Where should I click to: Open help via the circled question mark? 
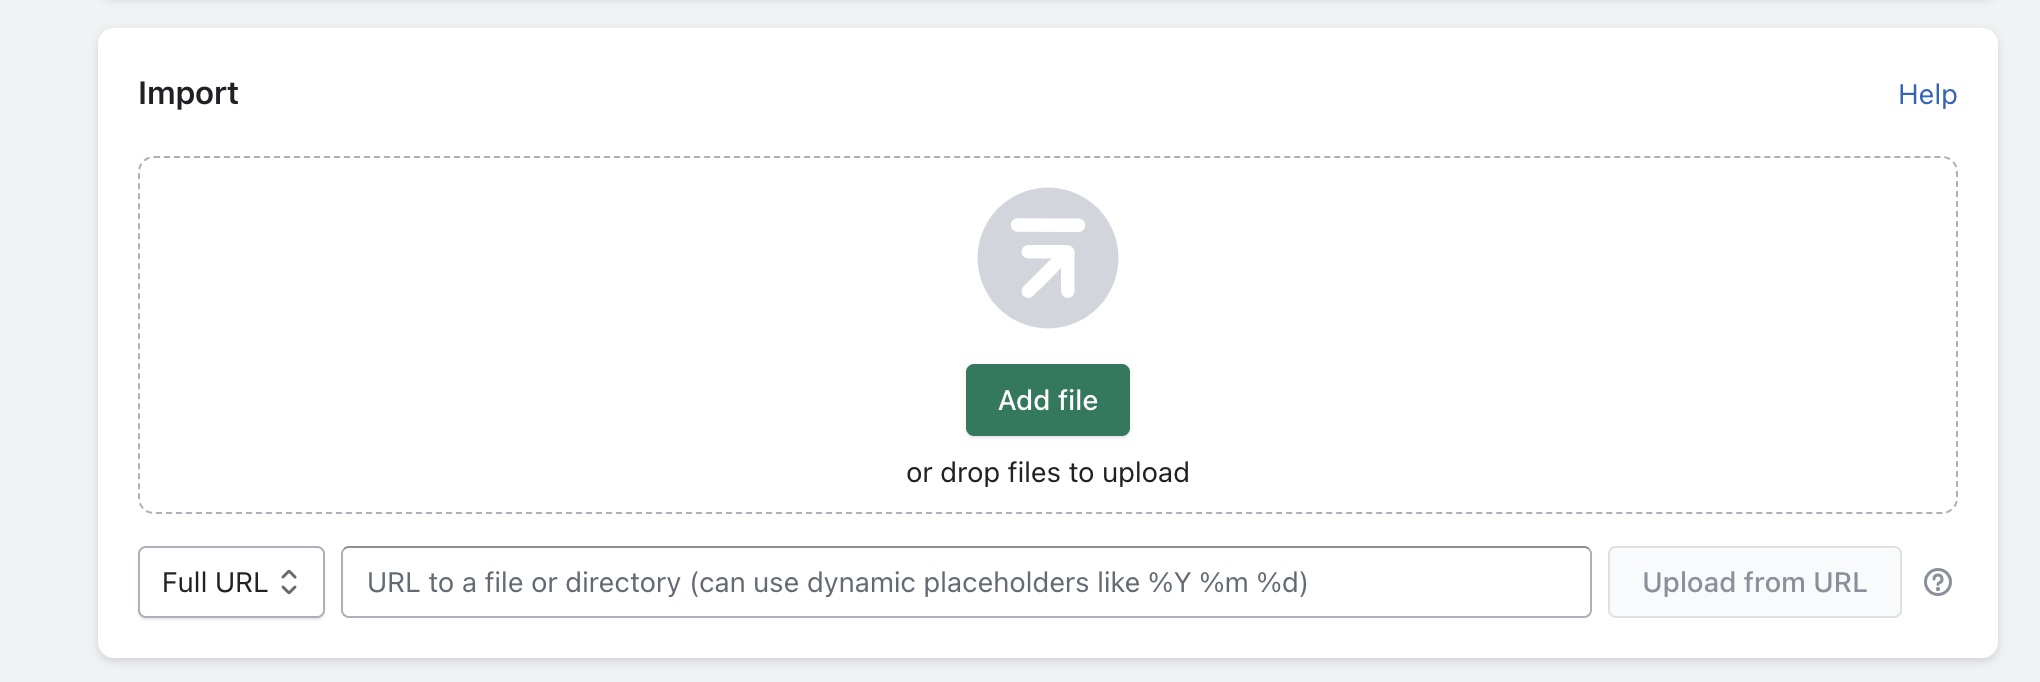[x=1936, y=582]
